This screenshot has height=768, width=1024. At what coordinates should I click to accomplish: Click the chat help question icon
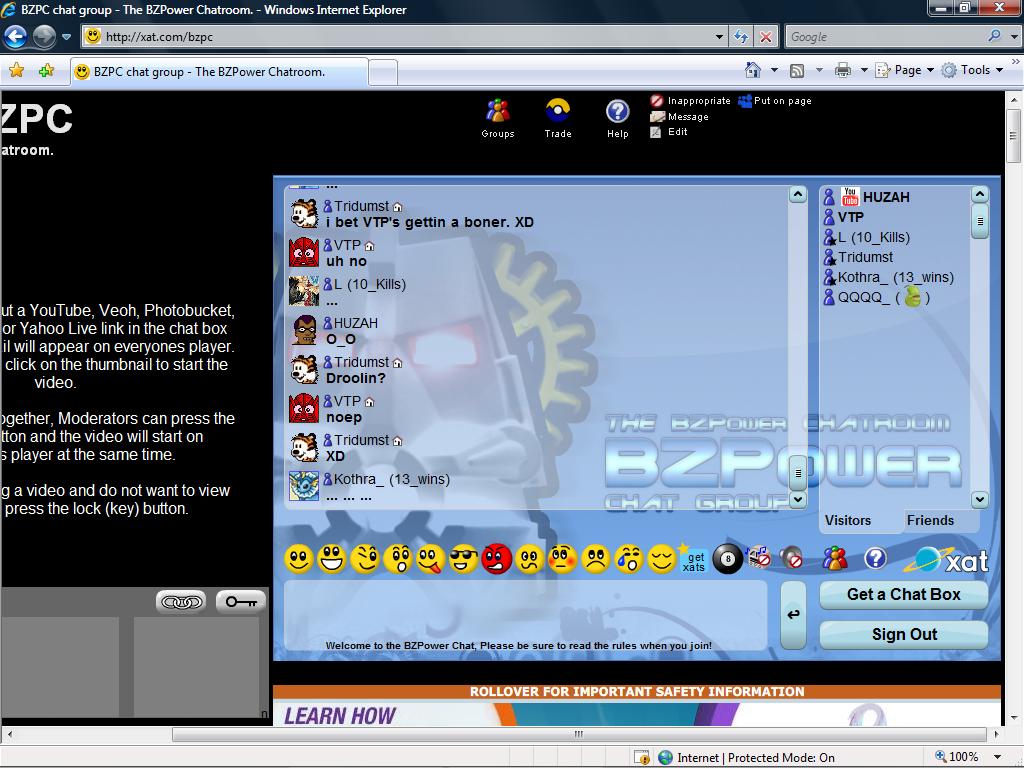pyautogui.click(x=875, y=558)
